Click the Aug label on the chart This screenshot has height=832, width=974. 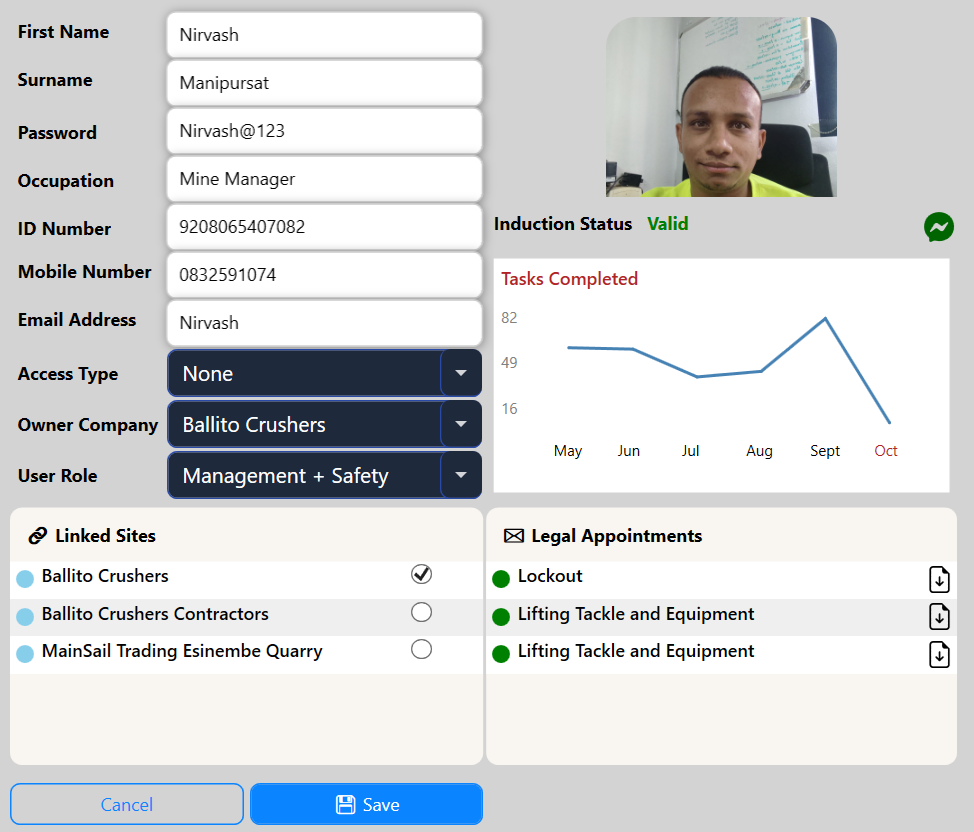(x=759, y=451)
